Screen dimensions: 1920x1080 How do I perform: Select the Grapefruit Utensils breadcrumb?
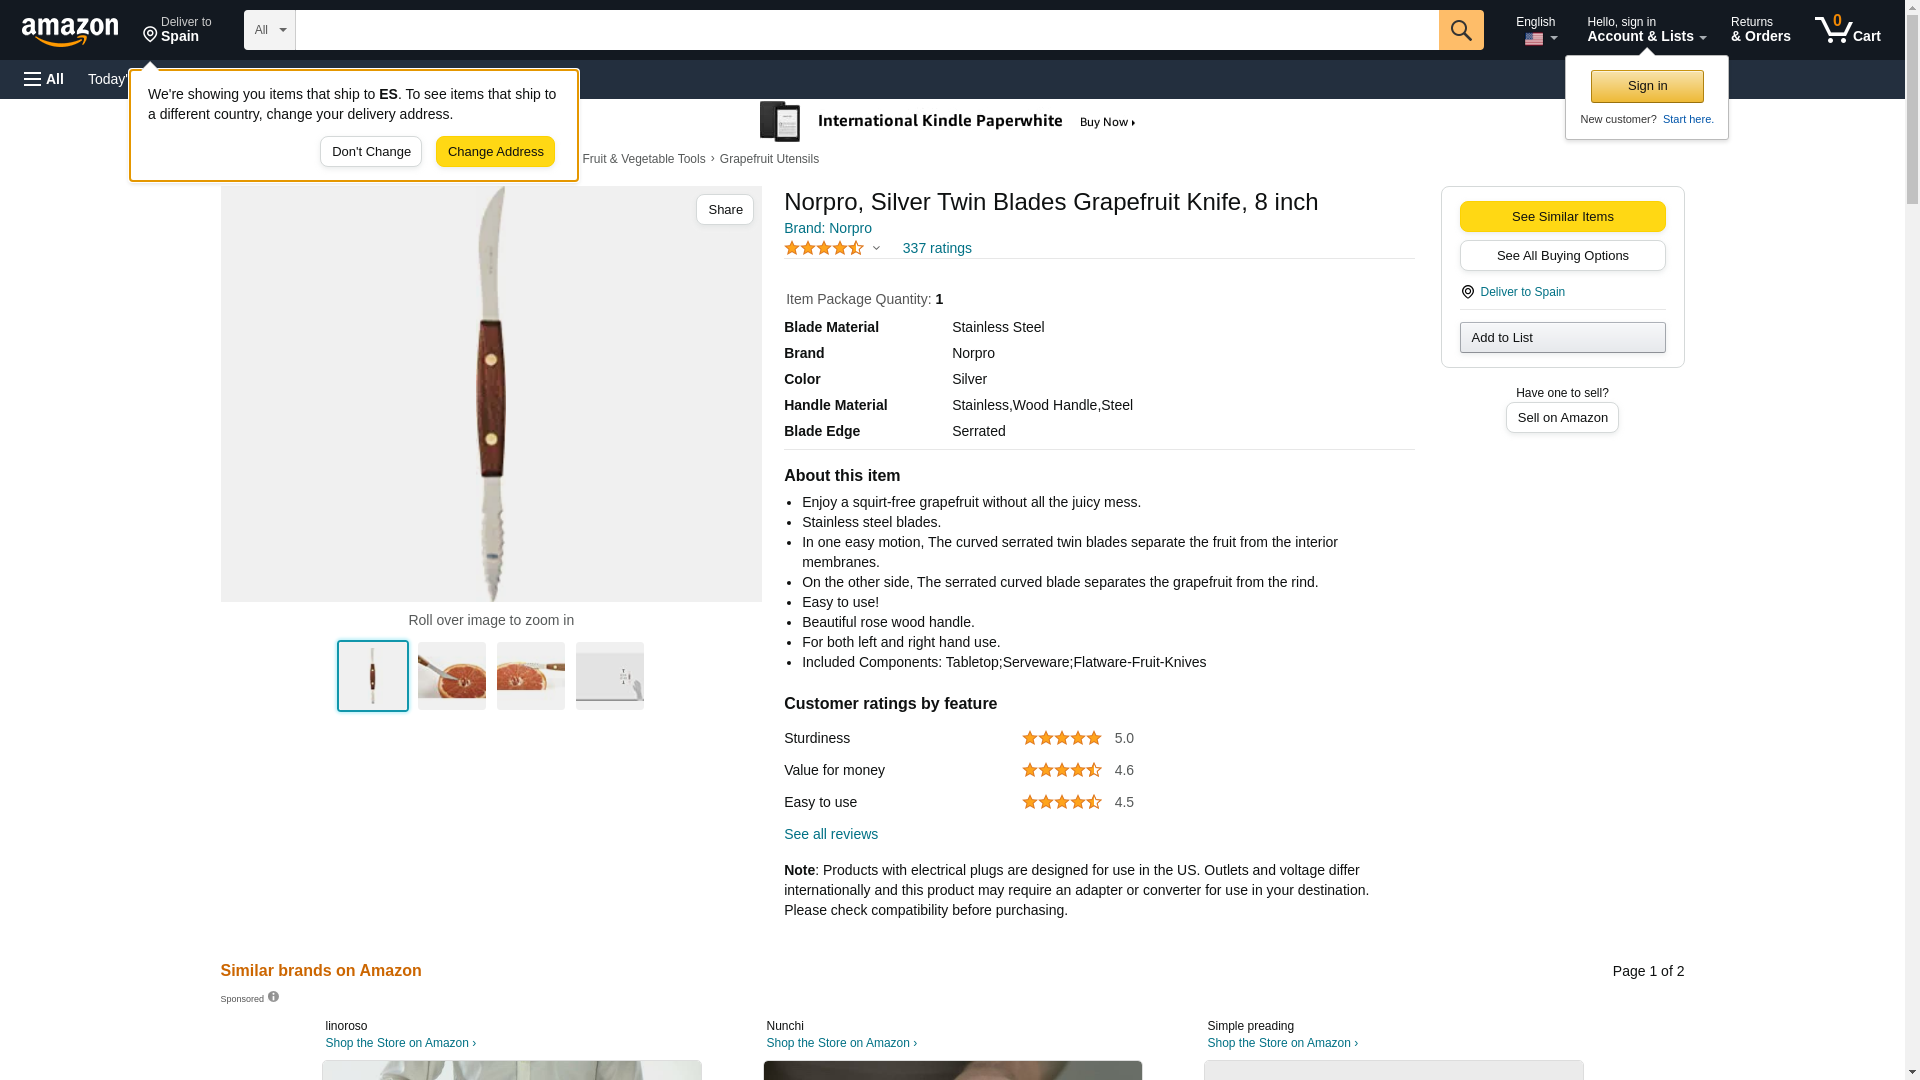(x=768, y=159)
